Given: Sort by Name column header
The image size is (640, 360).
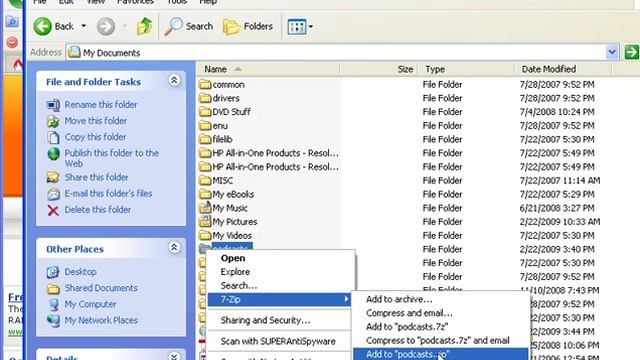Looking at the screenshot, I should (268, 69).
